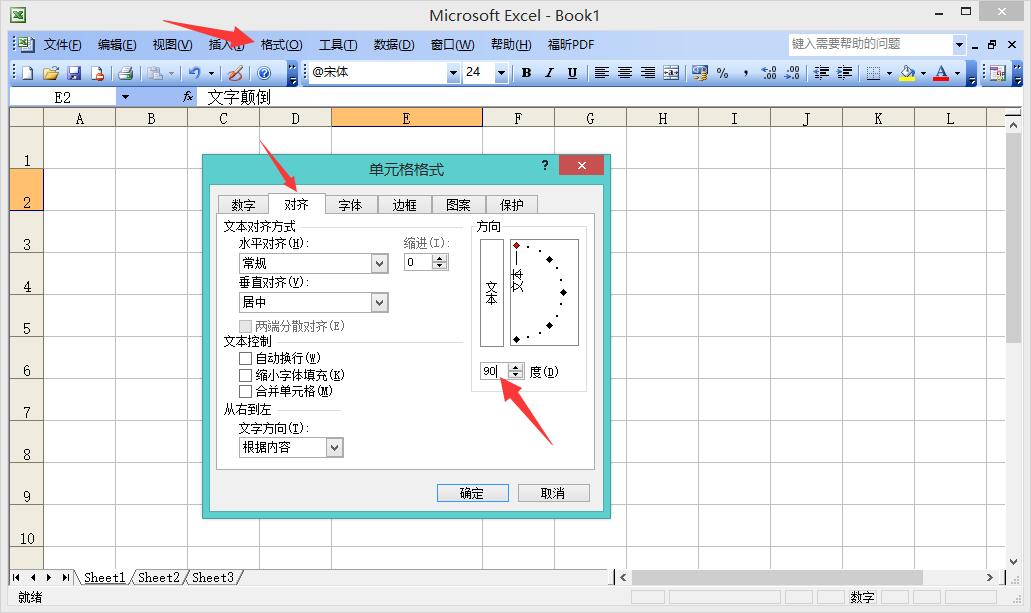Open the drawing toolbar icon
1031x613 pixels.
pyautogui.click(x=236, y=73)
